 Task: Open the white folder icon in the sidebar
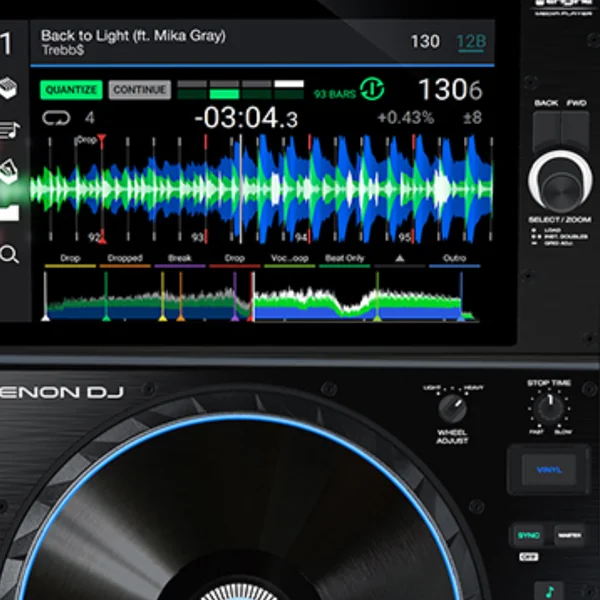(x=9, y=213)
